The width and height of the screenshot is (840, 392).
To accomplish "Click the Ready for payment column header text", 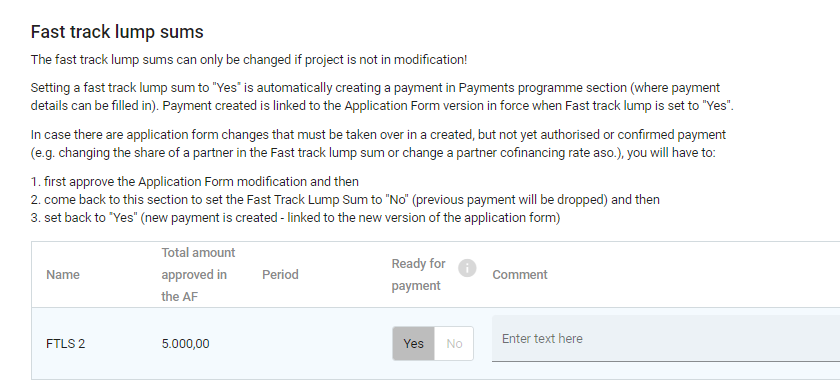I will pyautogui.click(x=418, y=275).
